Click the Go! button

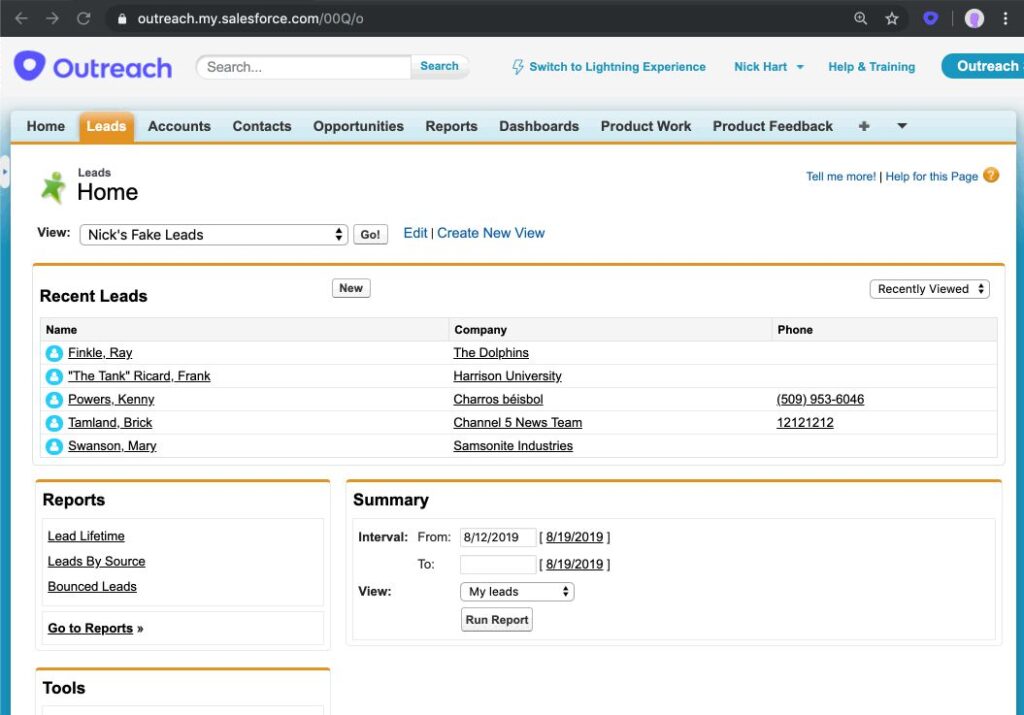pos(370,234)
